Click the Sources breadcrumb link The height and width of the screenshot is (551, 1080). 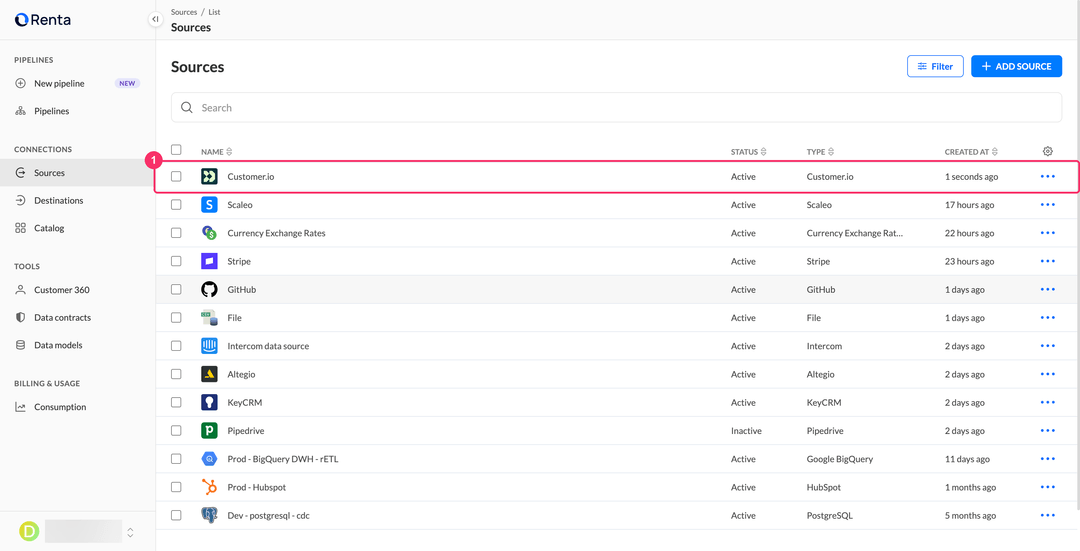coord(184,12)
